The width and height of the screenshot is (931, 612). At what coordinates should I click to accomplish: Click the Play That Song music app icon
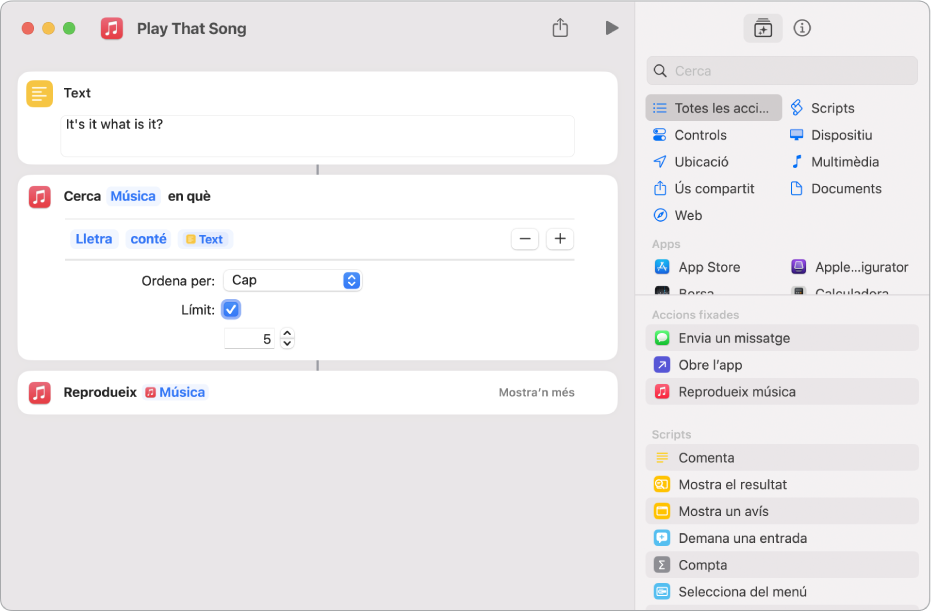[112, 28]
